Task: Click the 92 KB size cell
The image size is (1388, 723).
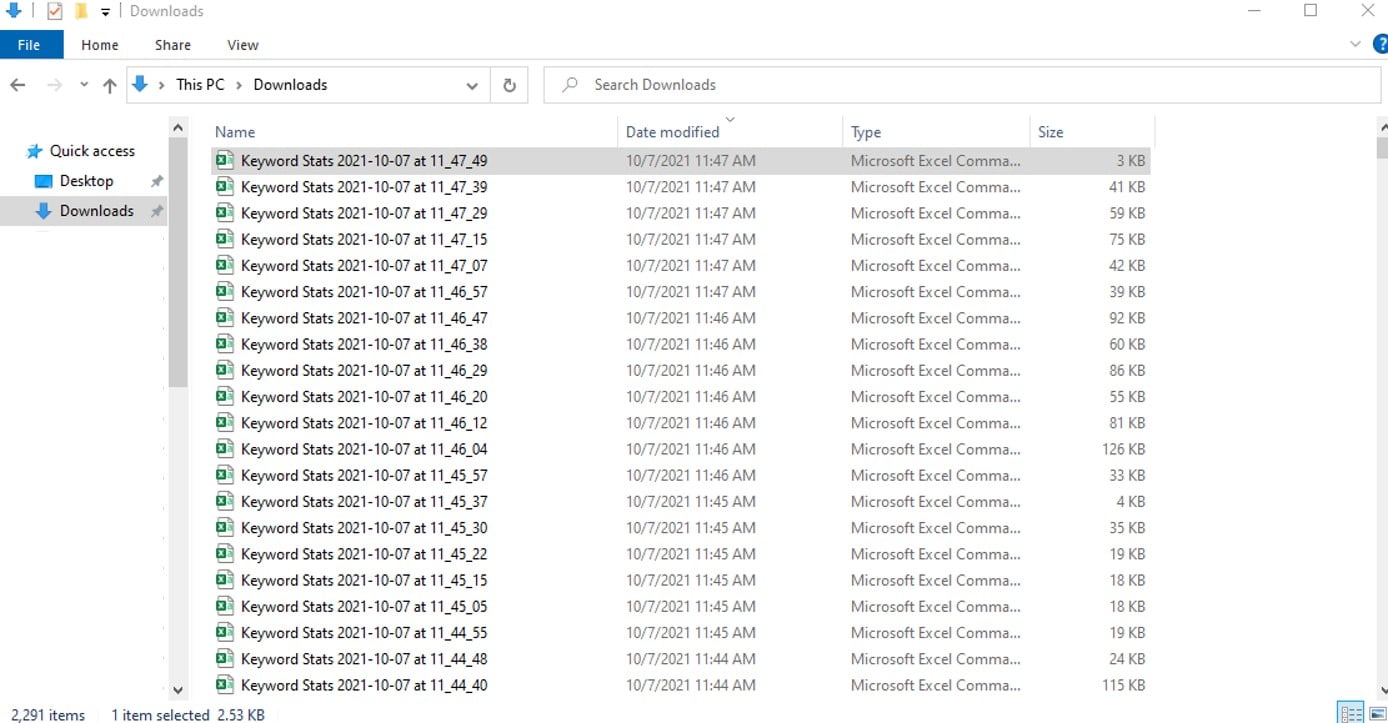Action: (1127, 318)
